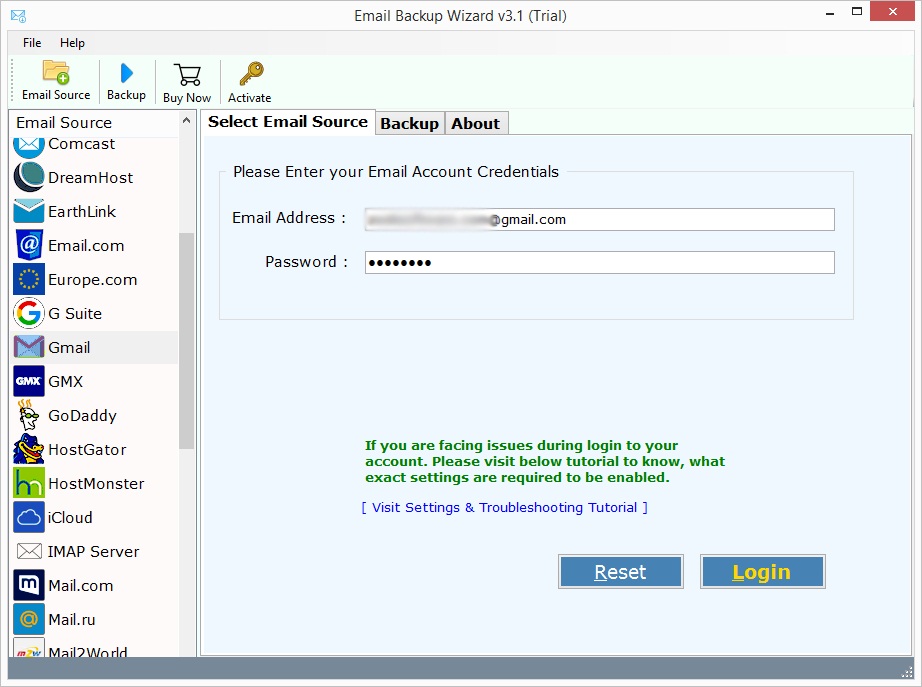Viewport: 922px width, 687px height.
Task: Switch to Select Email Source tab
Action: click(x=288, y=122)
